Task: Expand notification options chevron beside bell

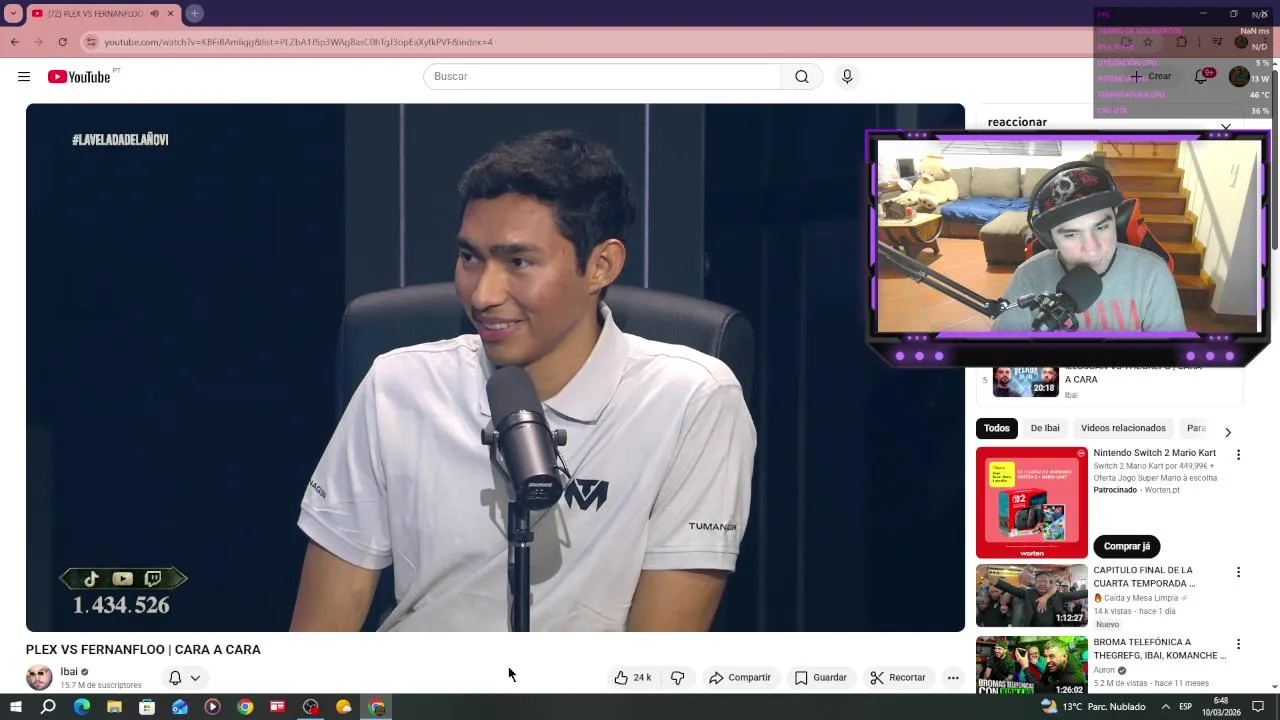Action: click(195, 678)
